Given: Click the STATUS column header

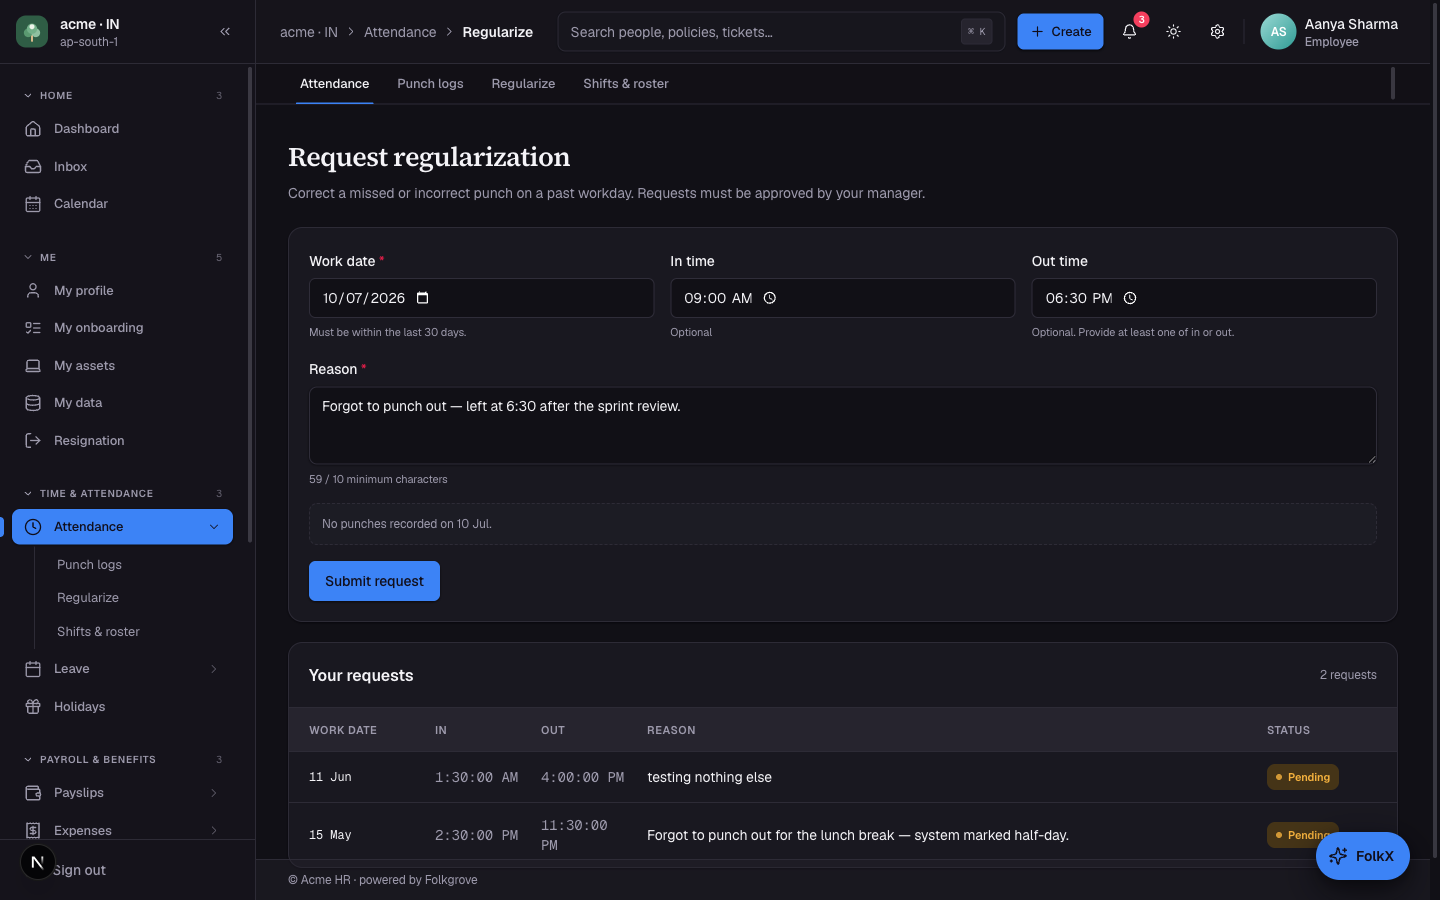Looking at the screenshot, I should click(1288, 730).
